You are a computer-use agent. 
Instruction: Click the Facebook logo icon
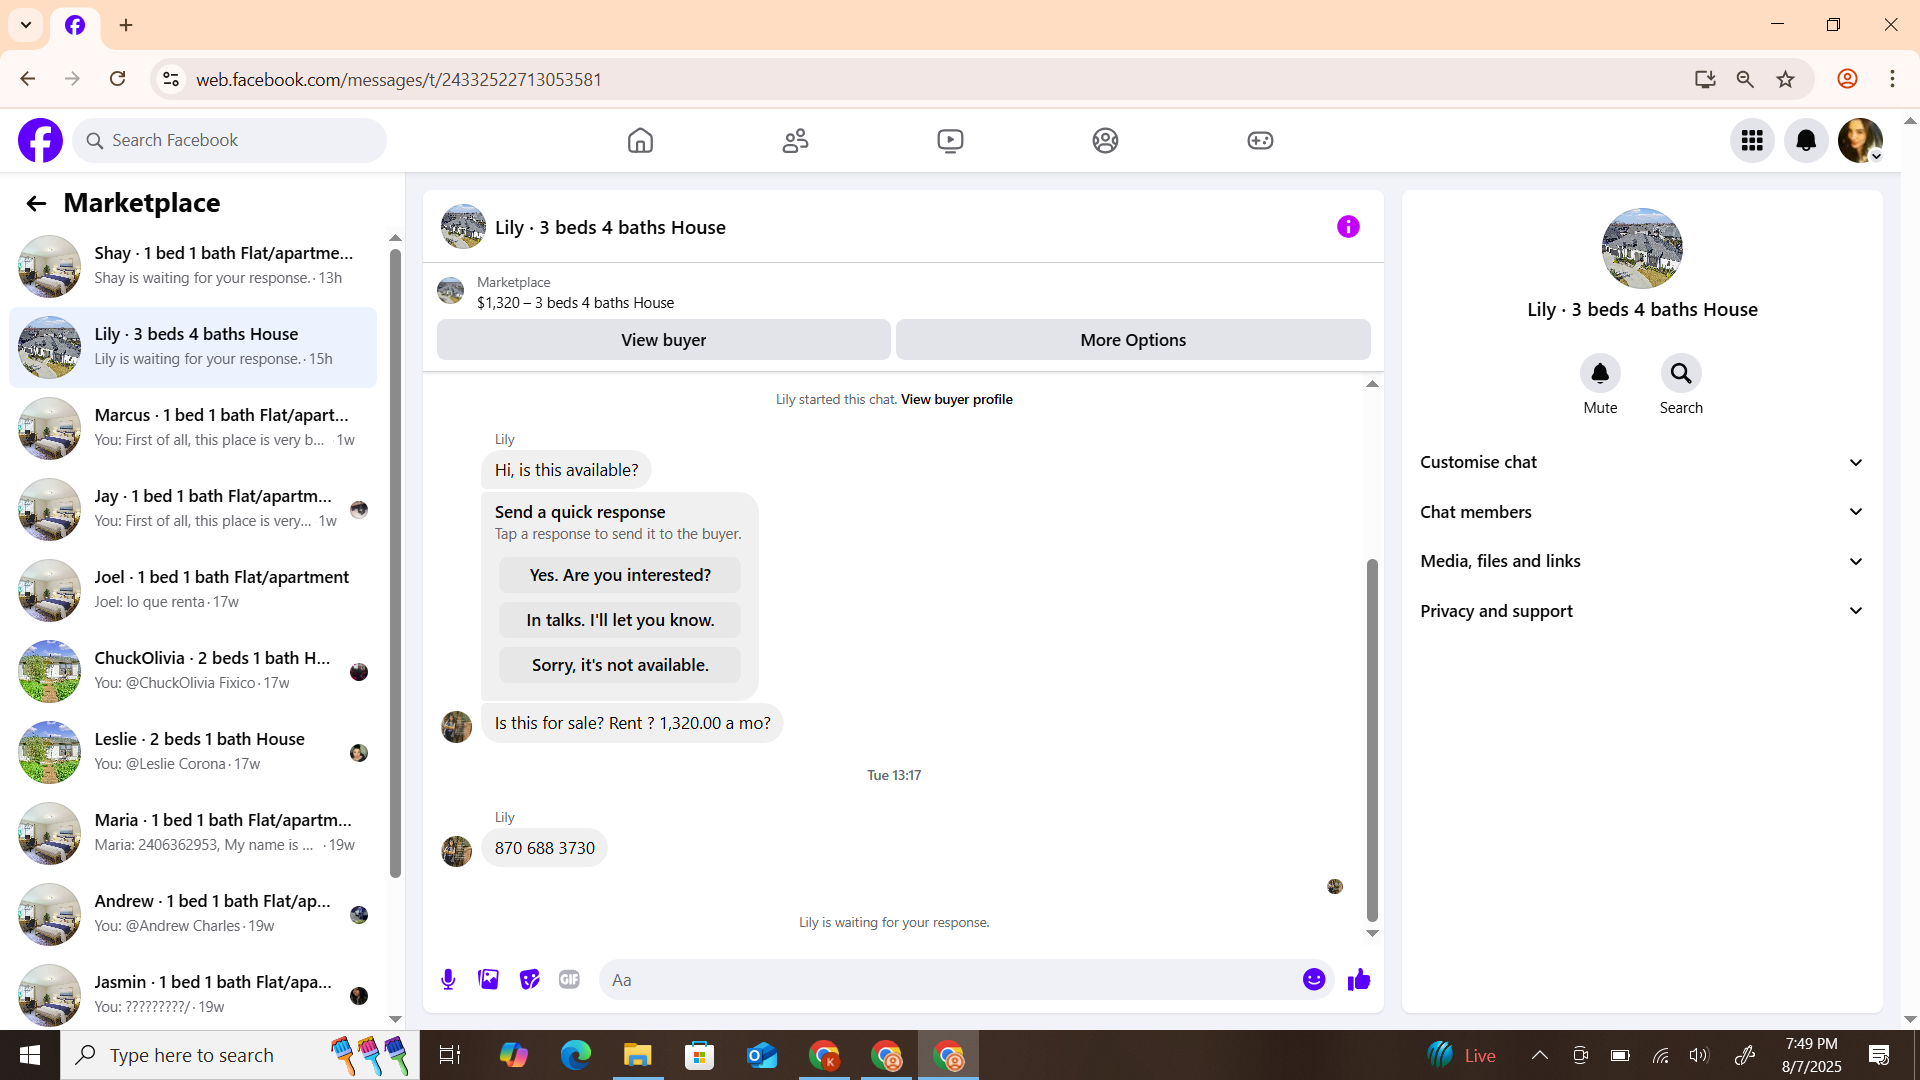coord(40,140)
